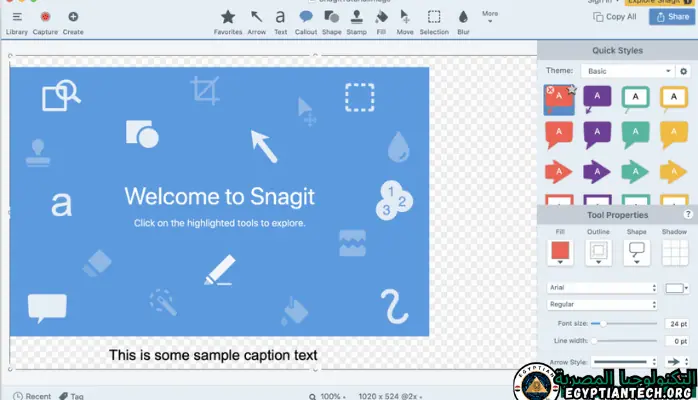Open the Arial font dropdown
This screenshot has height=400, width=698.
pyautogui.click(x=602, y=288)
